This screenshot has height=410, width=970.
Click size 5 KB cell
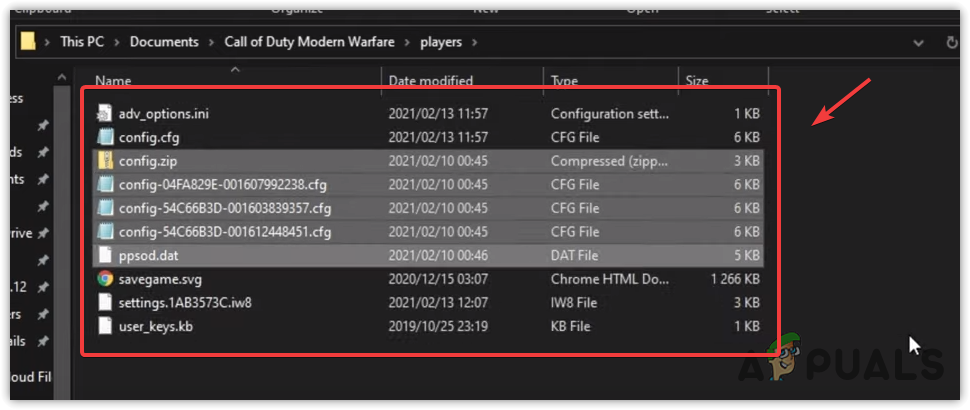coord(747,255)
